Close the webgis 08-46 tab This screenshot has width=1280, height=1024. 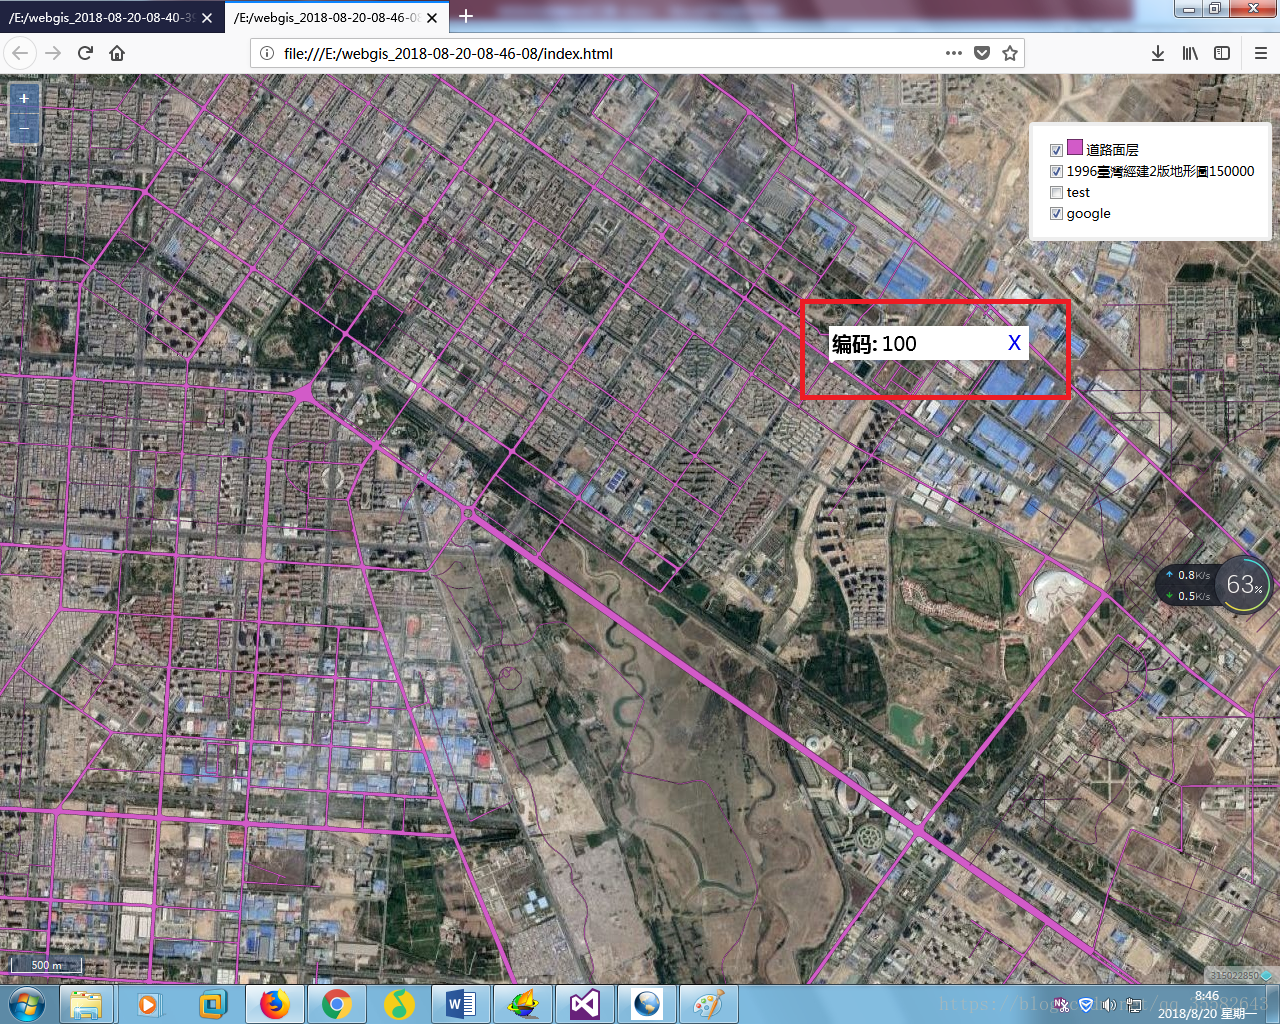click(x=432, y=18)
